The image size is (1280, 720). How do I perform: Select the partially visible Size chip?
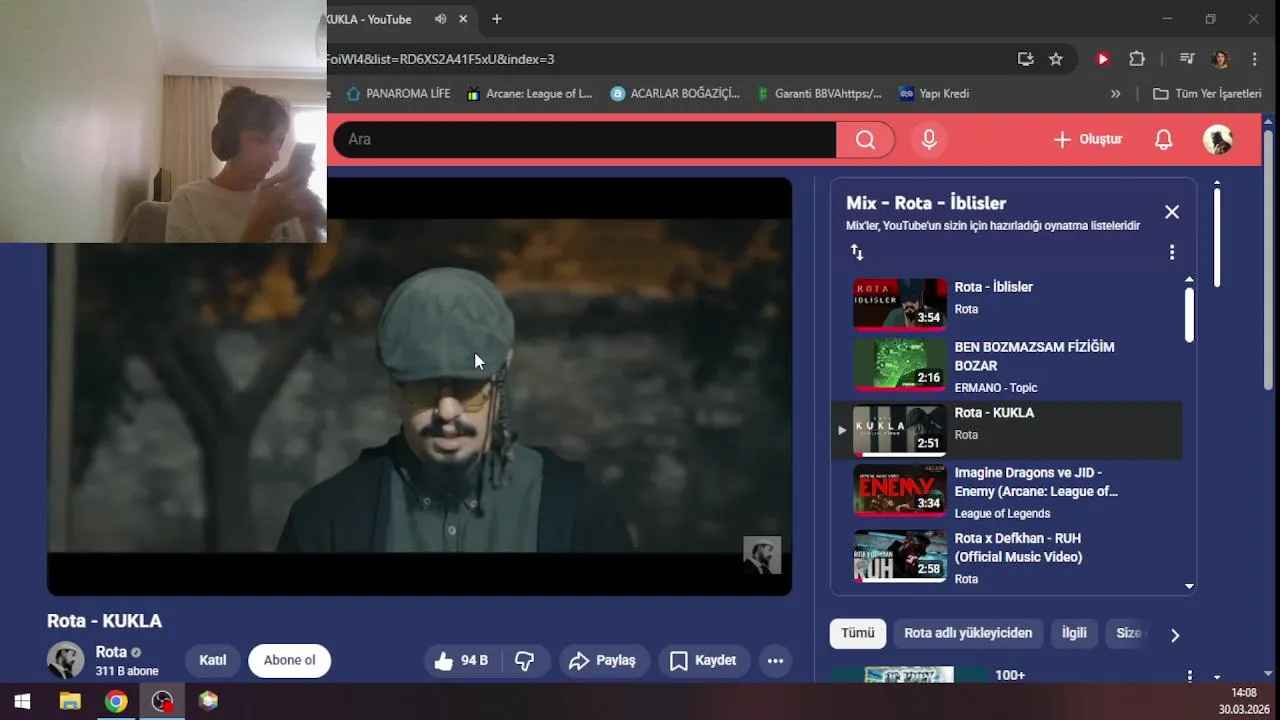(x=1129, y=633)
